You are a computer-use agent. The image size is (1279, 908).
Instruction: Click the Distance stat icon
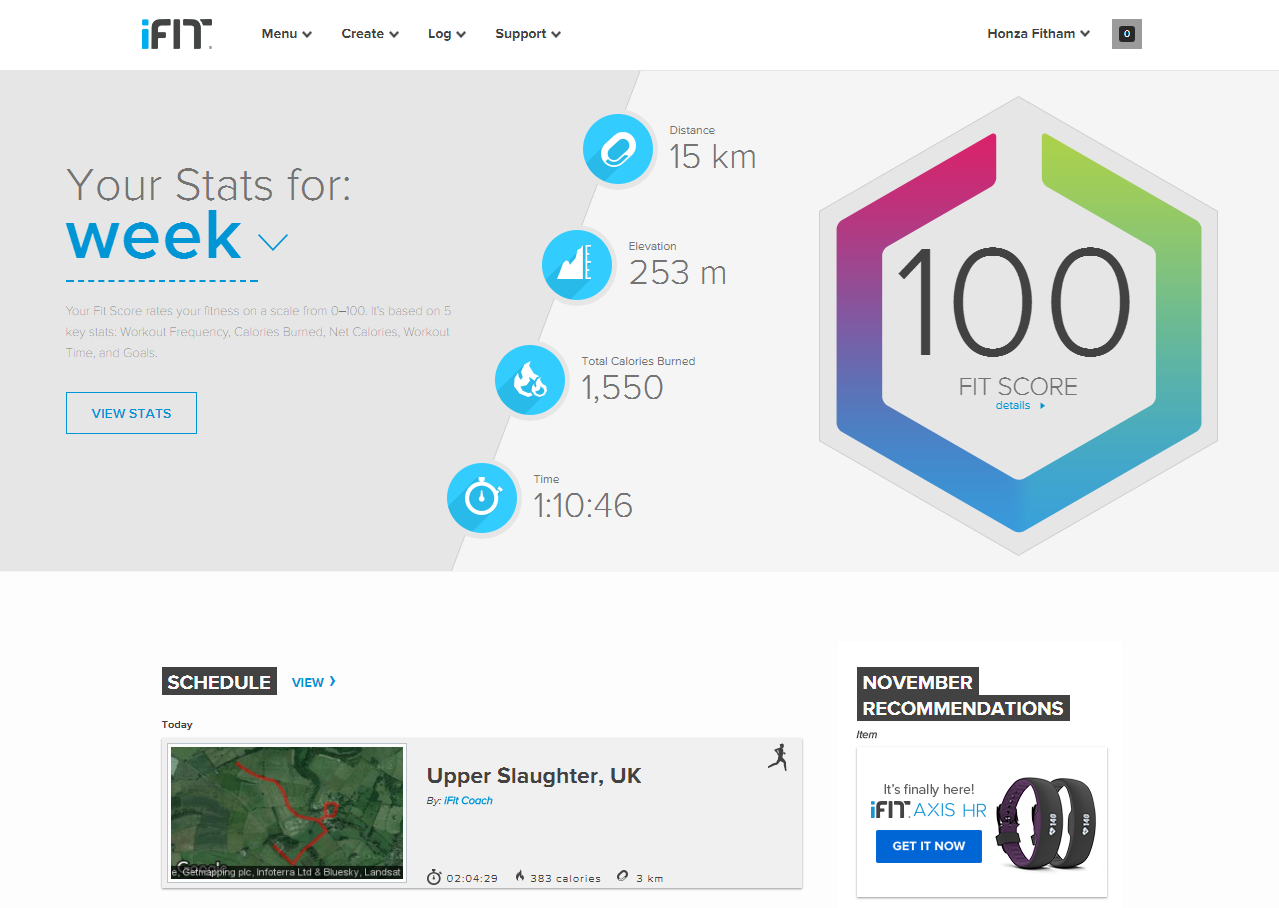point(617,149)
